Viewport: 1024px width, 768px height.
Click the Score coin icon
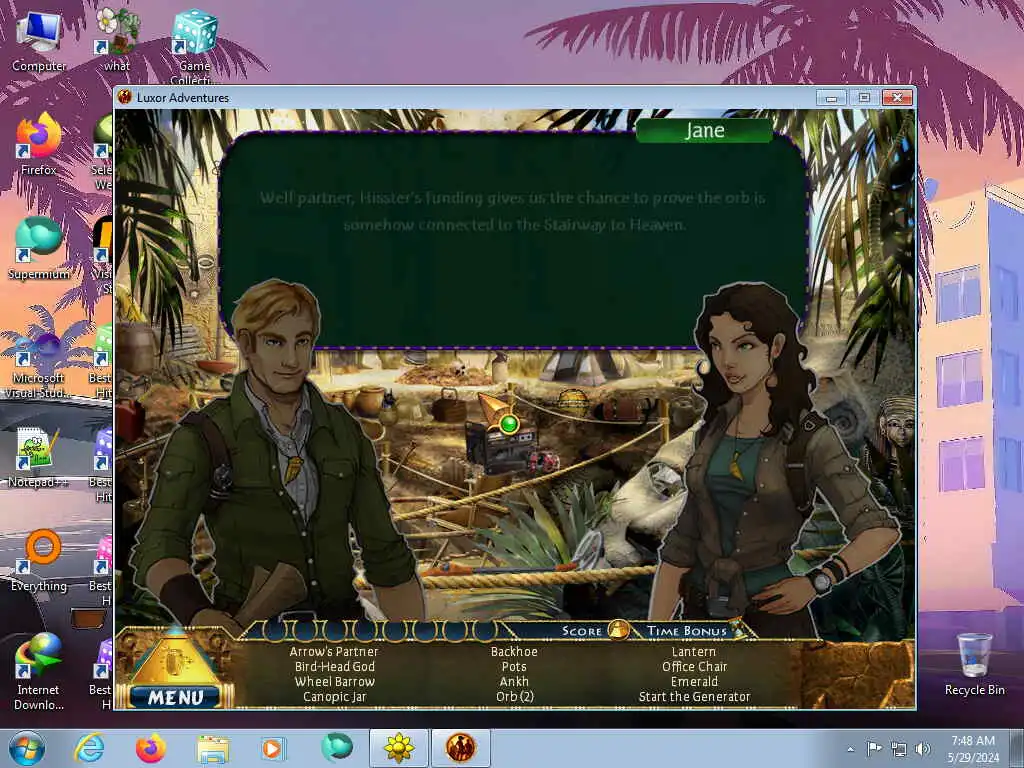tap(618, 630)
